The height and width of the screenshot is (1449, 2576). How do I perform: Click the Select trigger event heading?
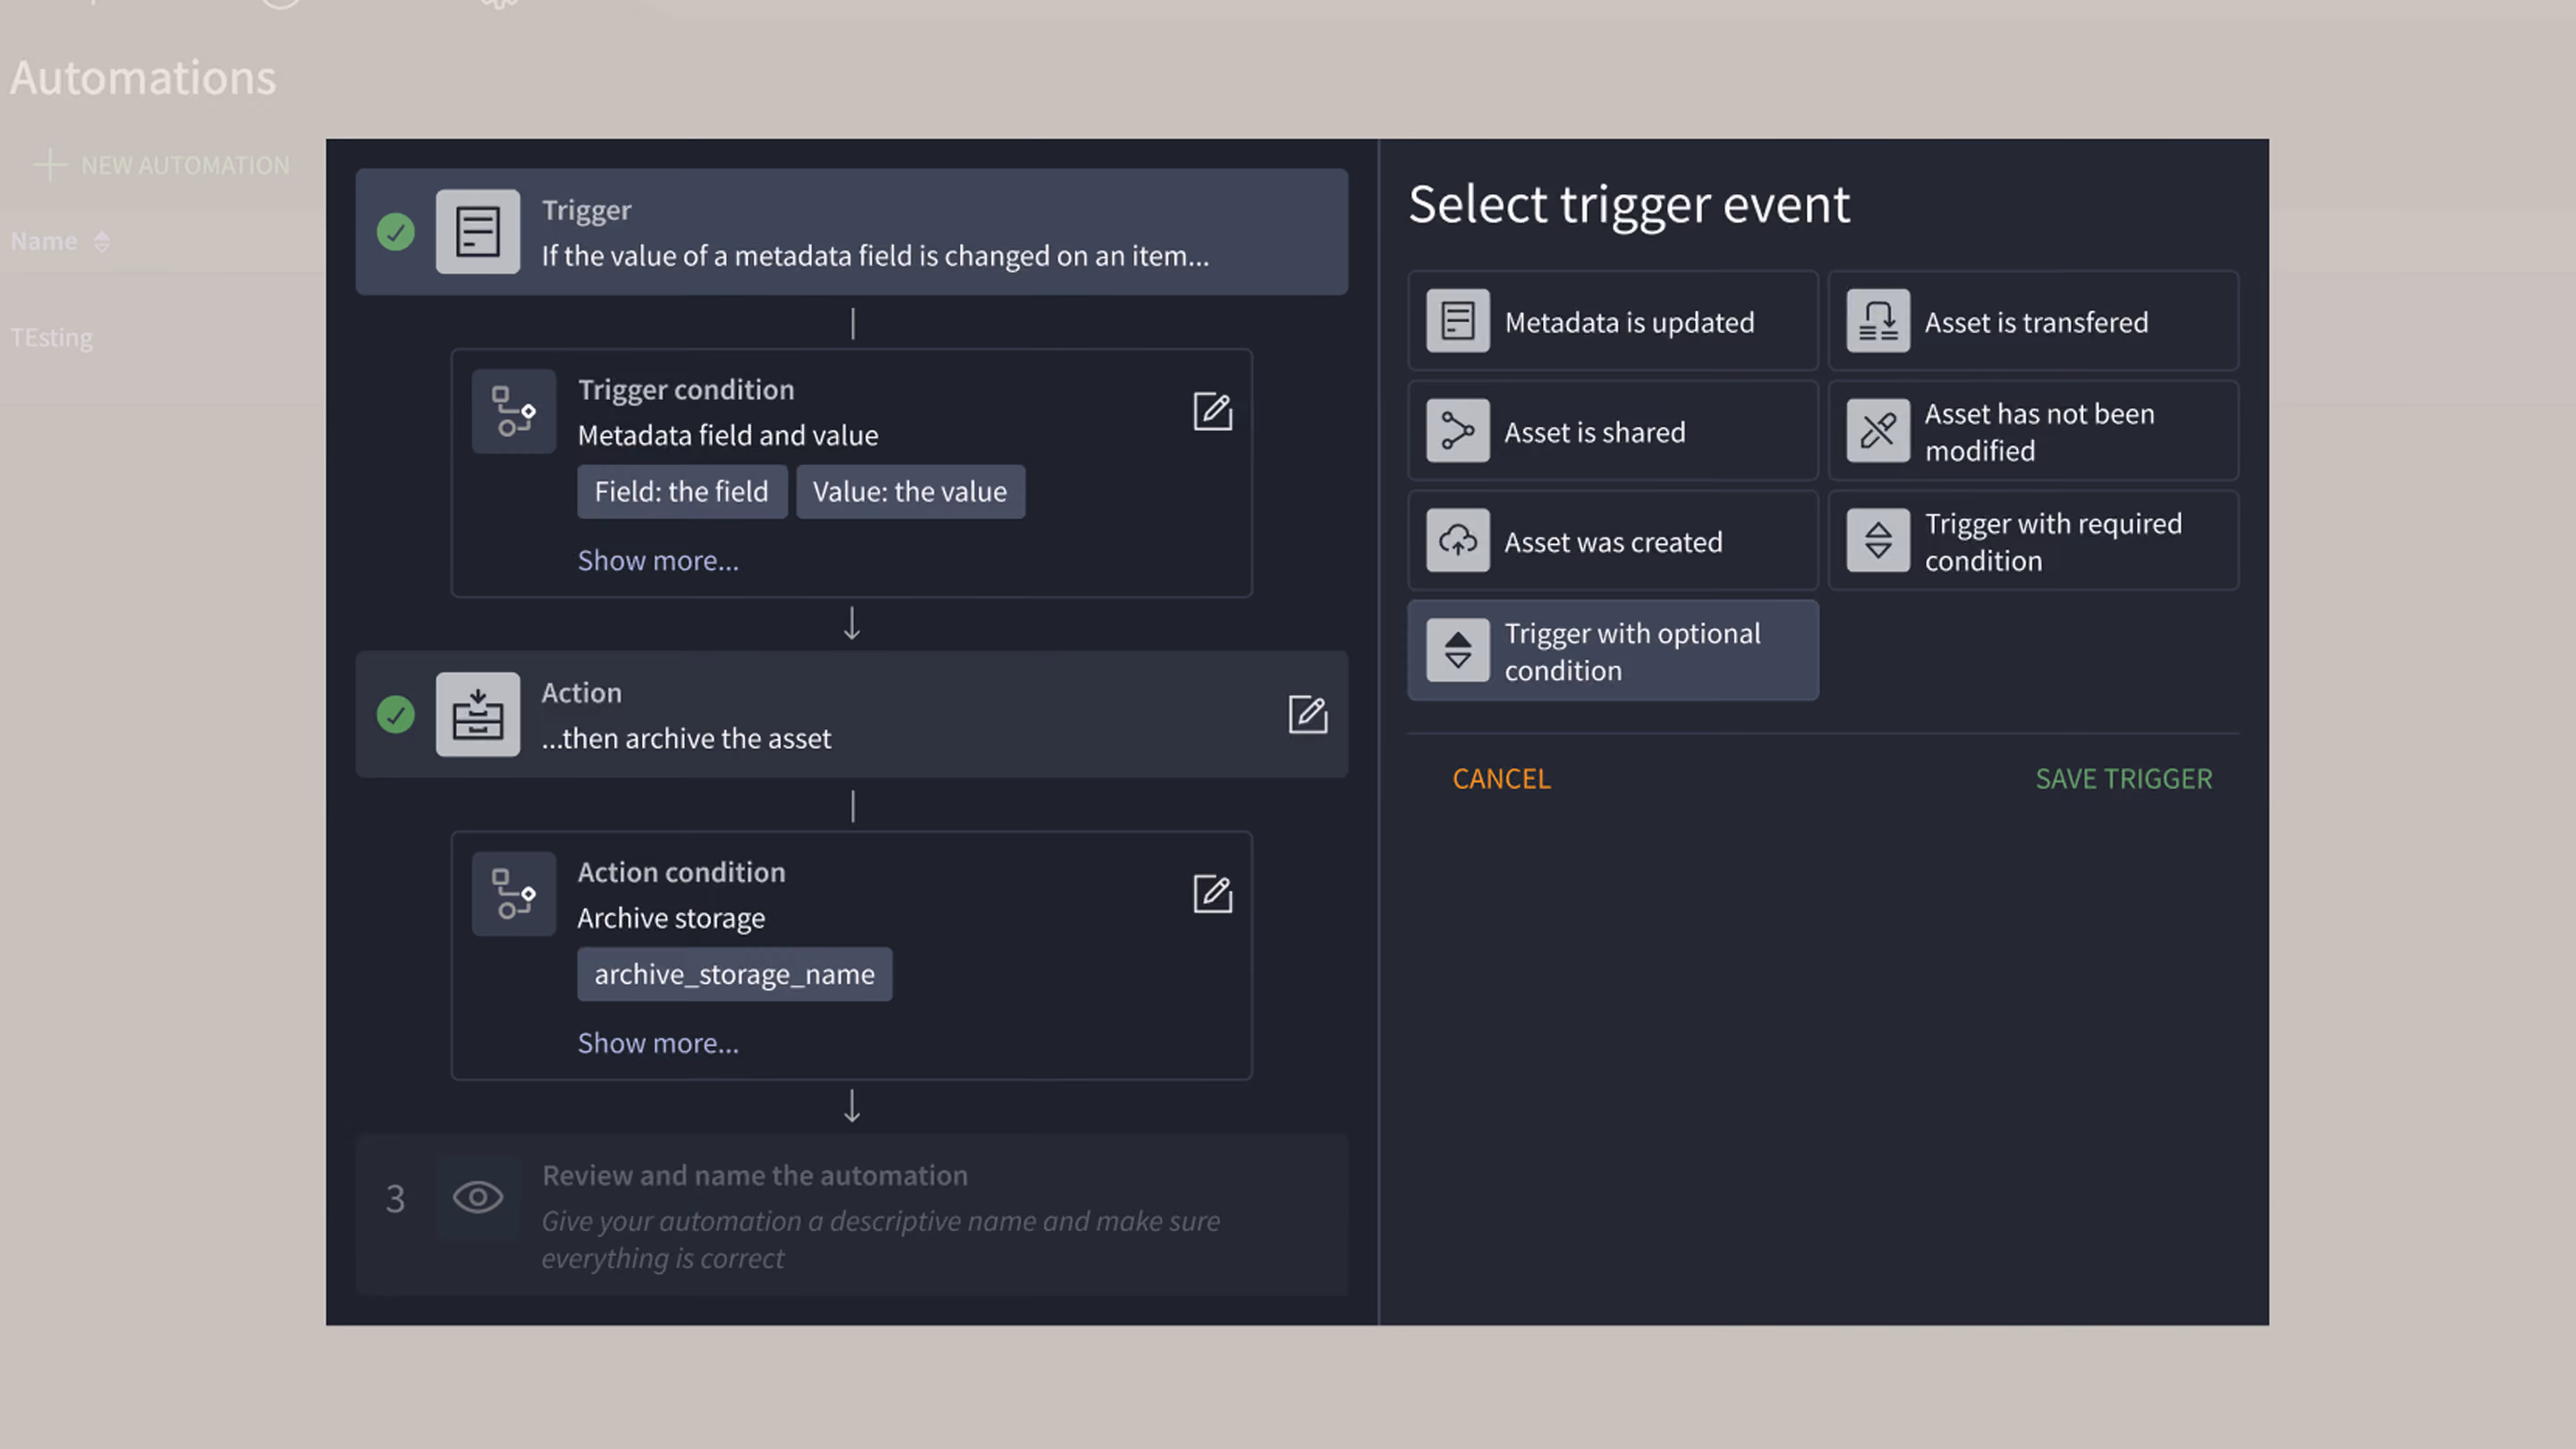[x=1629, y=205]
